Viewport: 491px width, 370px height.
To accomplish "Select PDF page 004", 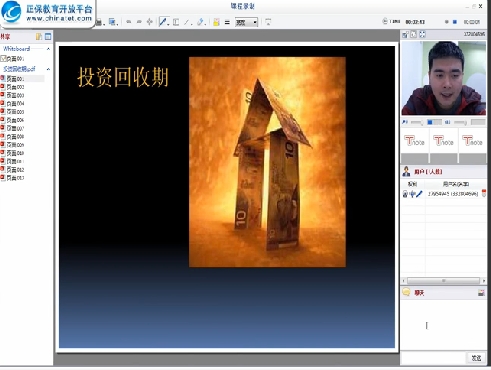I will coord(13,104).
